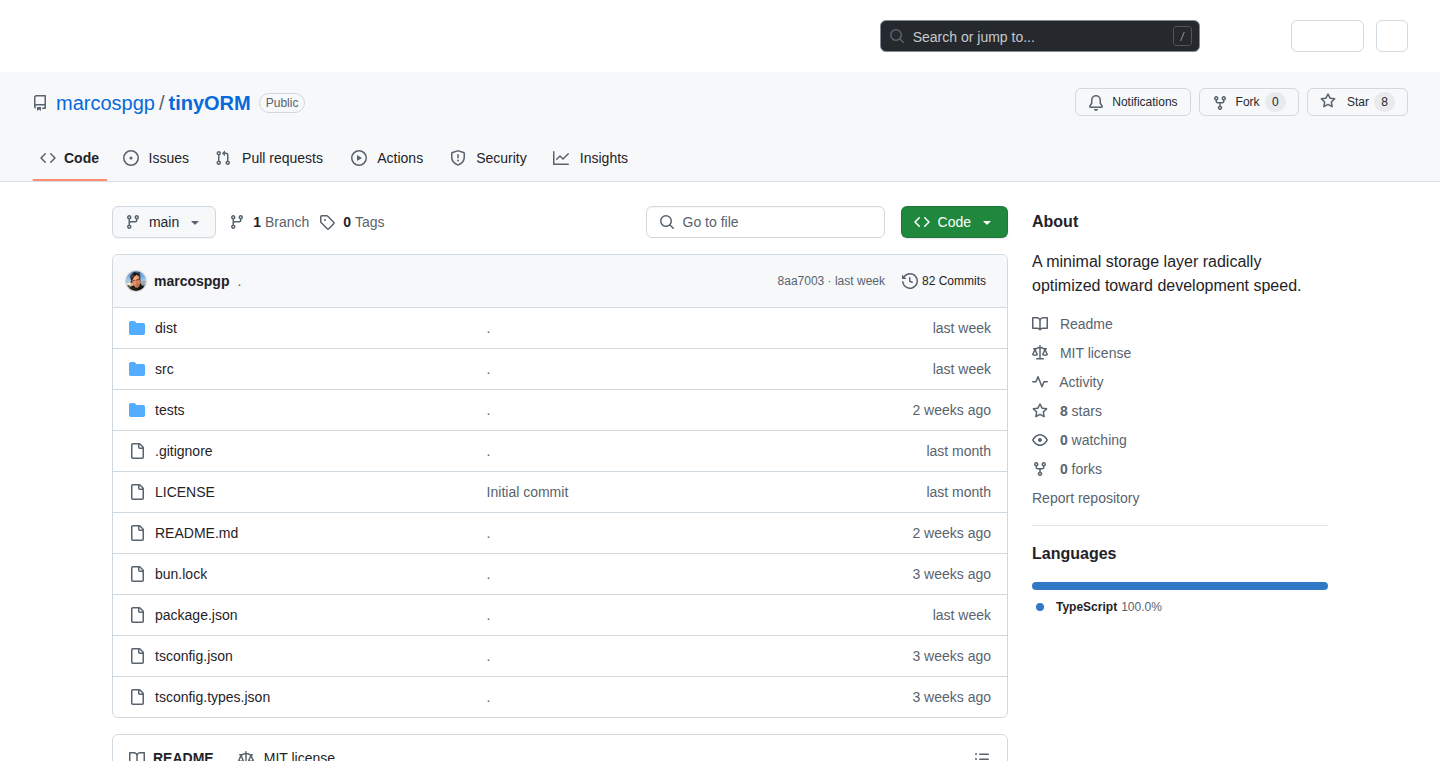
Task: Open the Readme link in About
Action: pyautogui.click(x=1086, y=324)
